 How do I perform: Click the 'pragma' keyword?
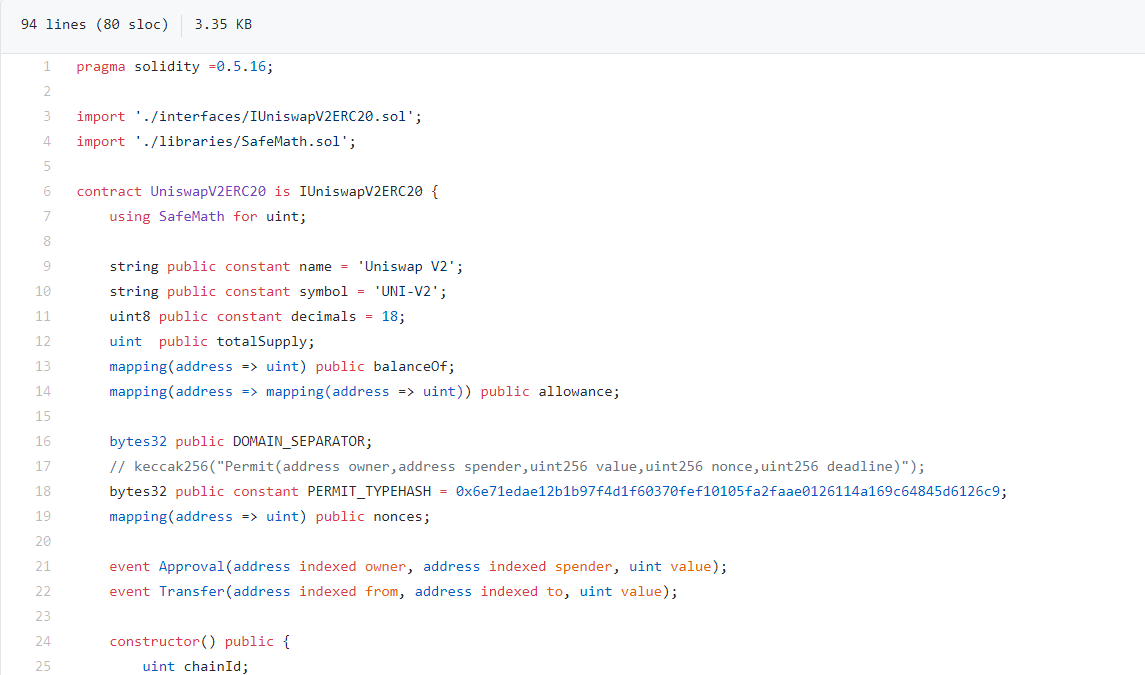pos(101,66)
